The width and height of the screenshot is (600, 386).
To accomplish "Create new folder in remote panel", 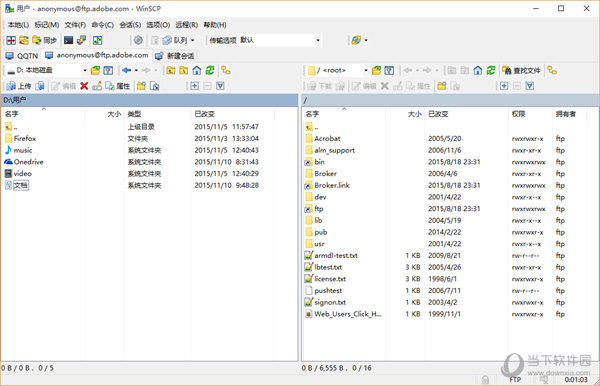I will [442, 86].
